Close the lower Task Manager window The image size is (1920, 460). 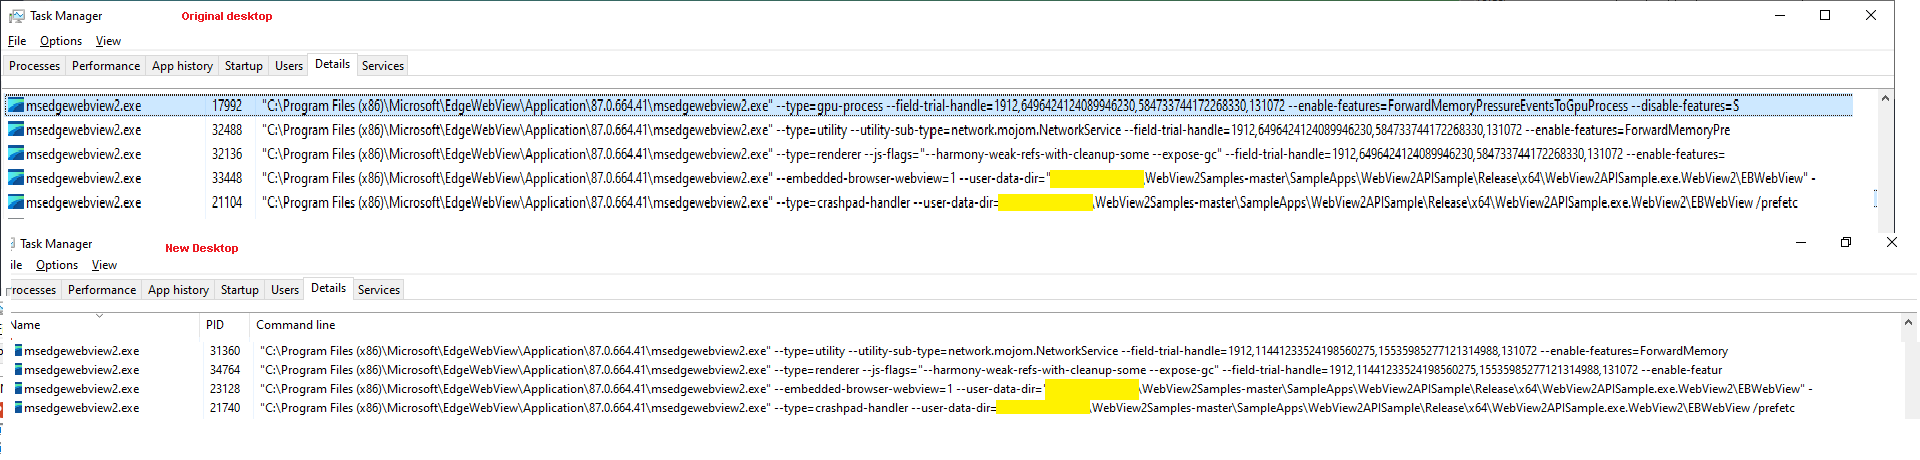coord(1891,243)
